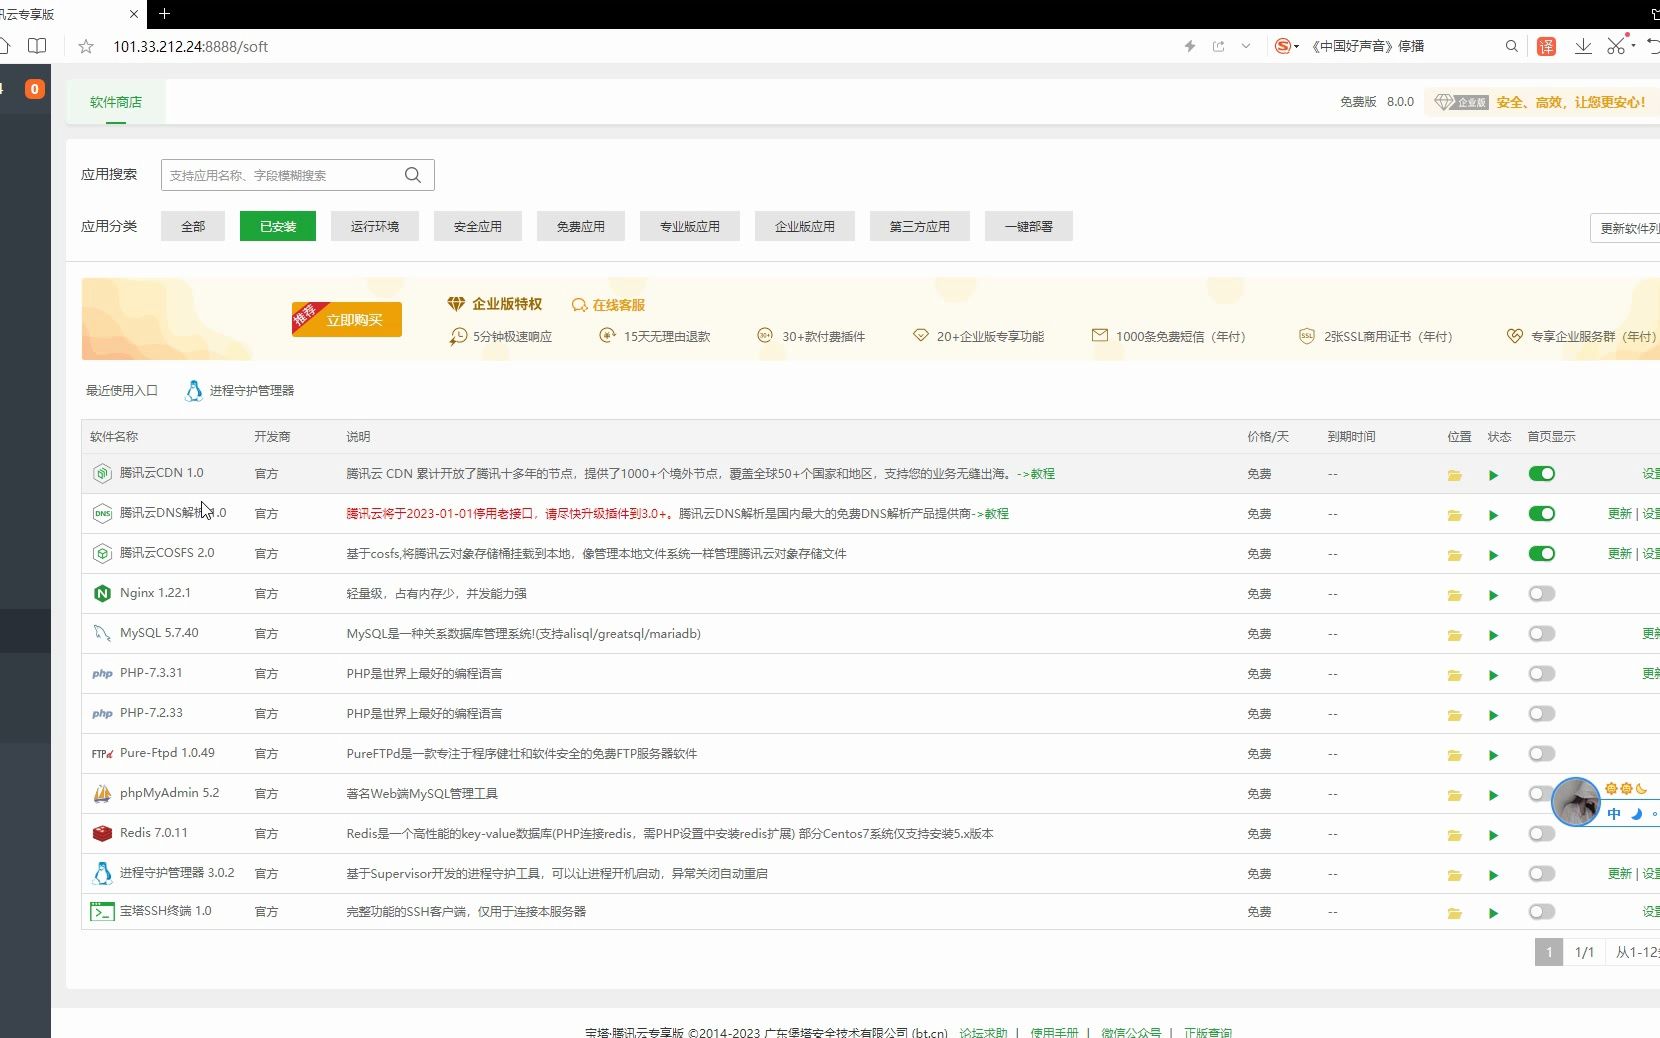The width and height of the screenshot is (1660, 1038).
Task: Open phpMyAdmin via its logo icon
Action: (x=102, y=793)
